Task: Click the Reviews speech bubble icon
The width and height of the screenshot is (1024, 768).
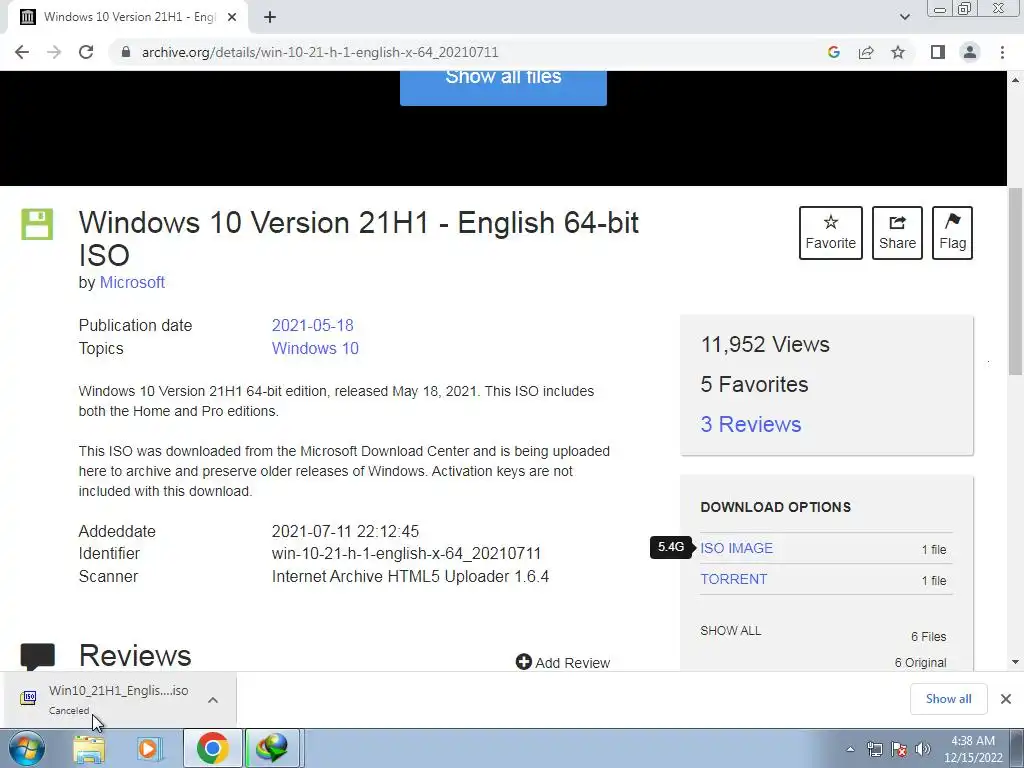Action: [x=37, y=656]
